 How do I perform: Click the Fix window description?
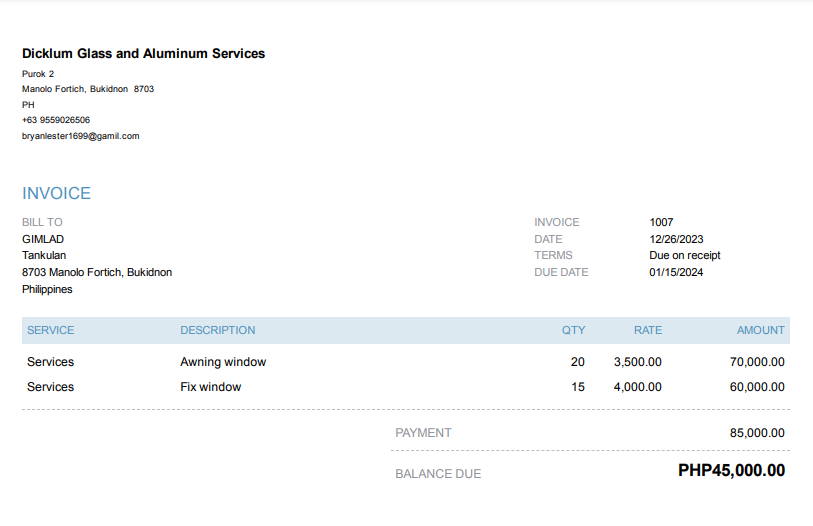(x=210, y=387)
